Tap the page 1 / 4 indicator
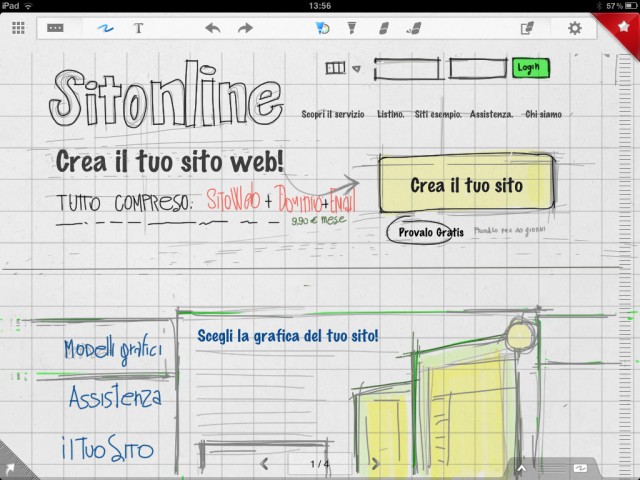 point(320,464)
